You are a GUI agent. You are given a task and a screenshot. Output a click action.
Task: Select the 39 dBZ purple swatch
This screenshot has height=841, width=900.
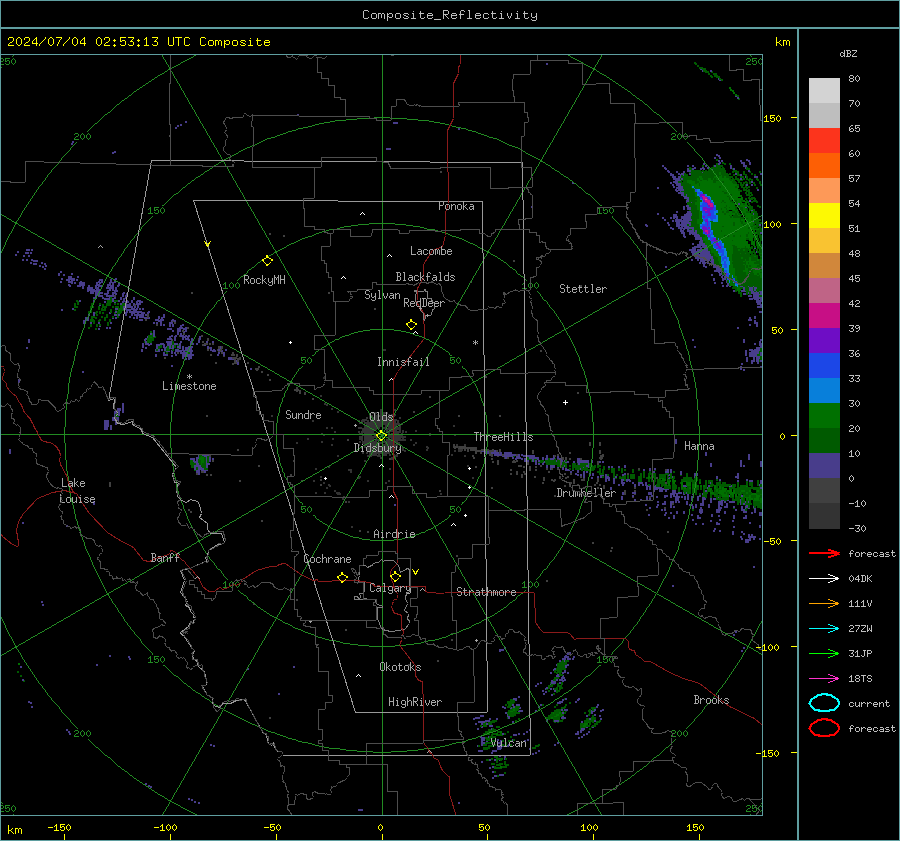pos(824,340)
